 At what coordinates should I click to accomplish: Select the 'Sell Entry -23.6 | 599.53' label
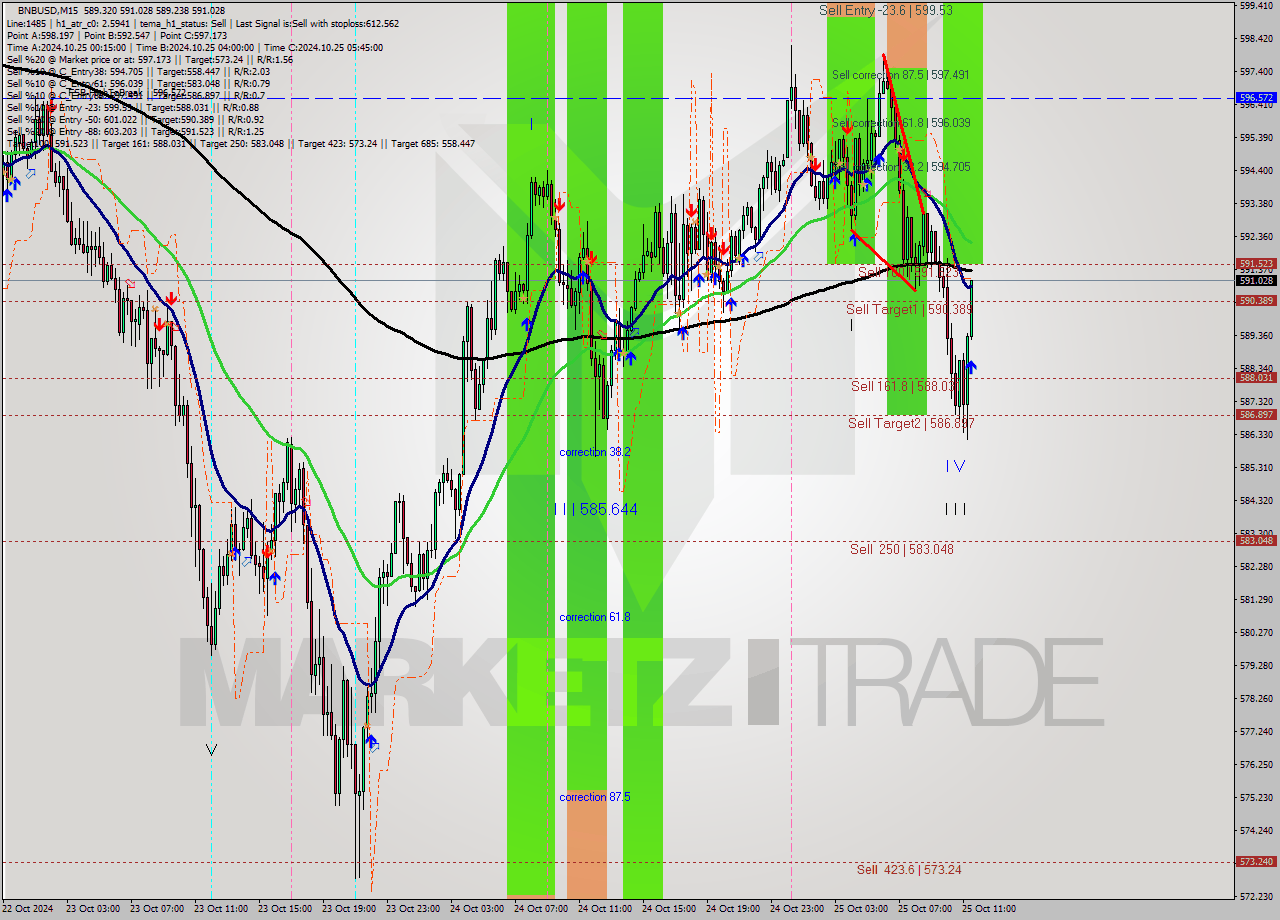tap(885, 10)
